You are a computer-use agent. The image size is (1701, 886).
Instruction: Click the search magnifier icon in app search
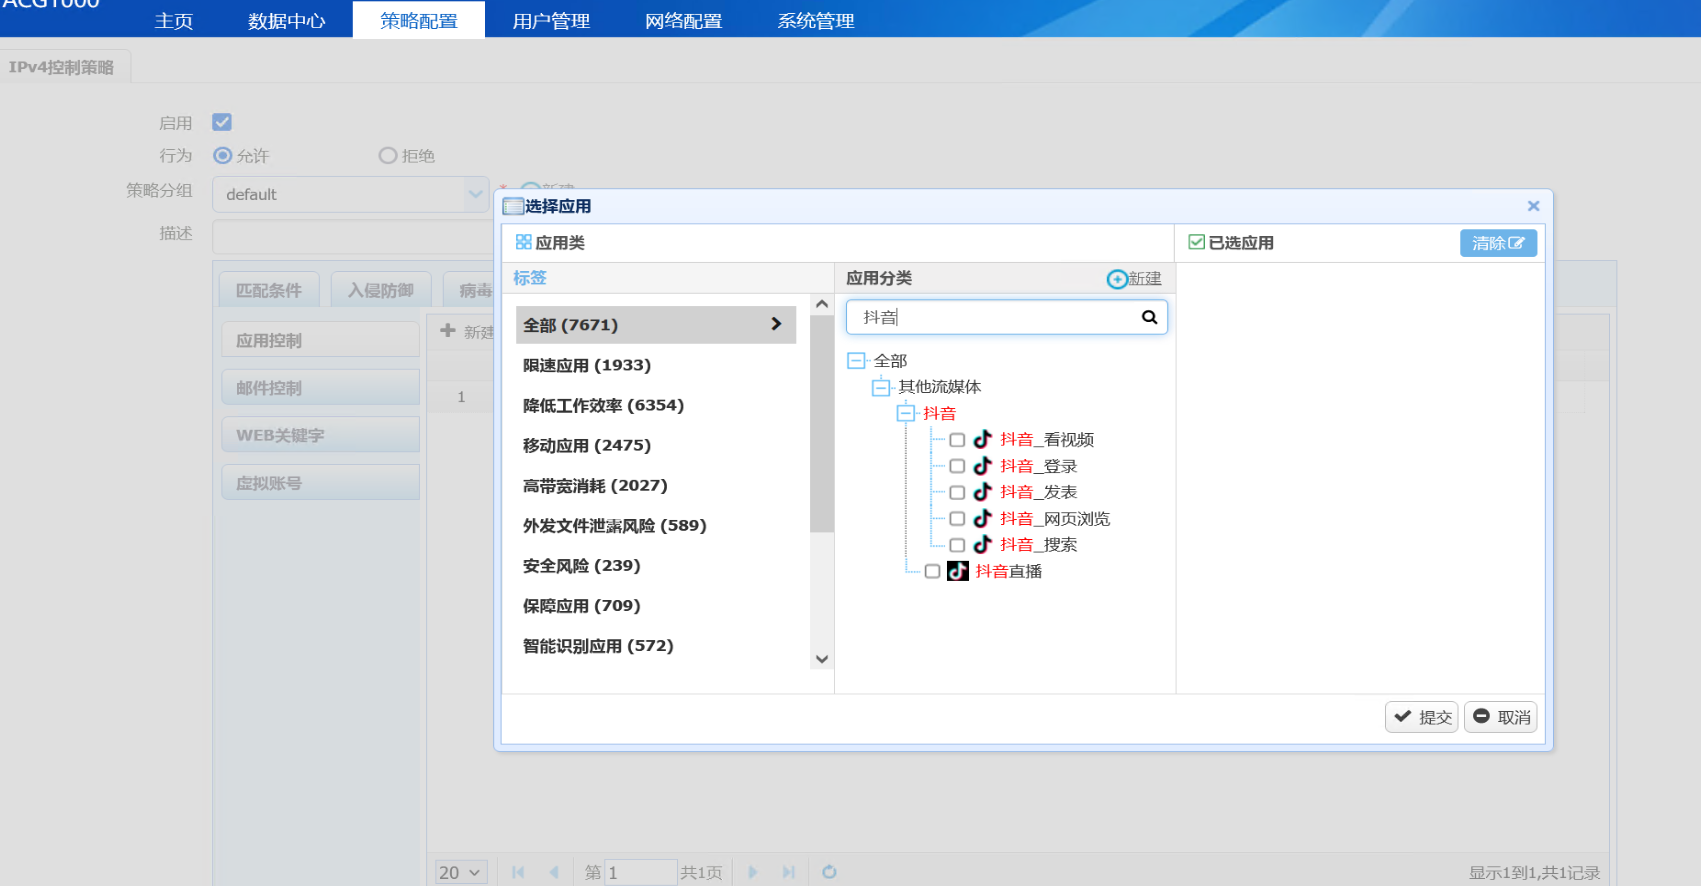coord(1149,317)
